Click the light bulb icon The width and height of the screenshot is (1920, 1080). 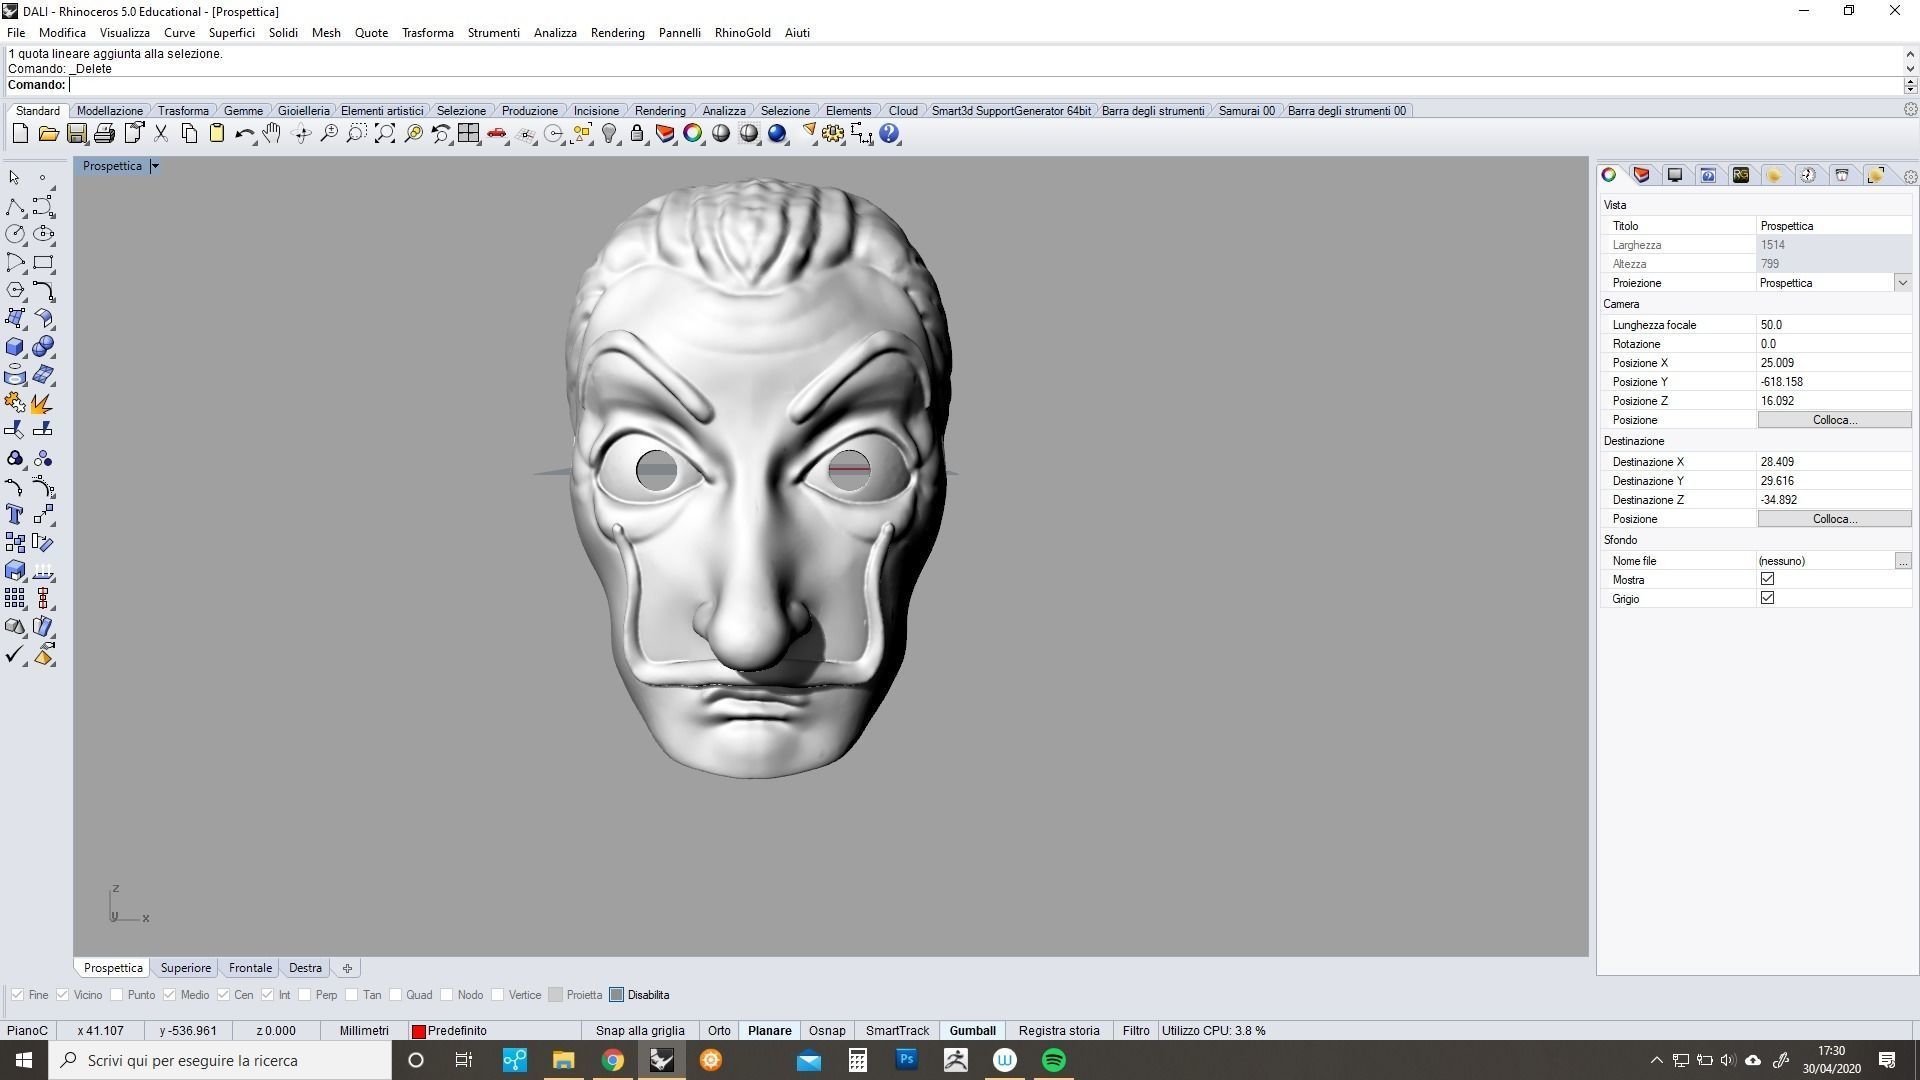coord(609,134)
